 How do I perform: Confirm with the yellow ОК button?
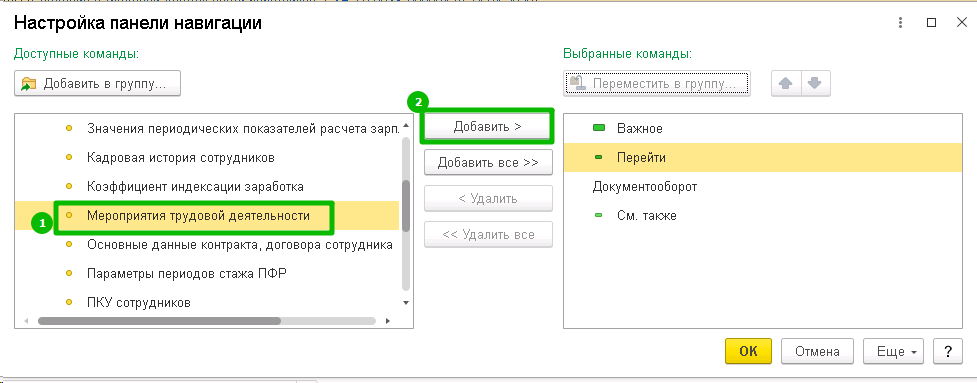[x=748, y=351]
